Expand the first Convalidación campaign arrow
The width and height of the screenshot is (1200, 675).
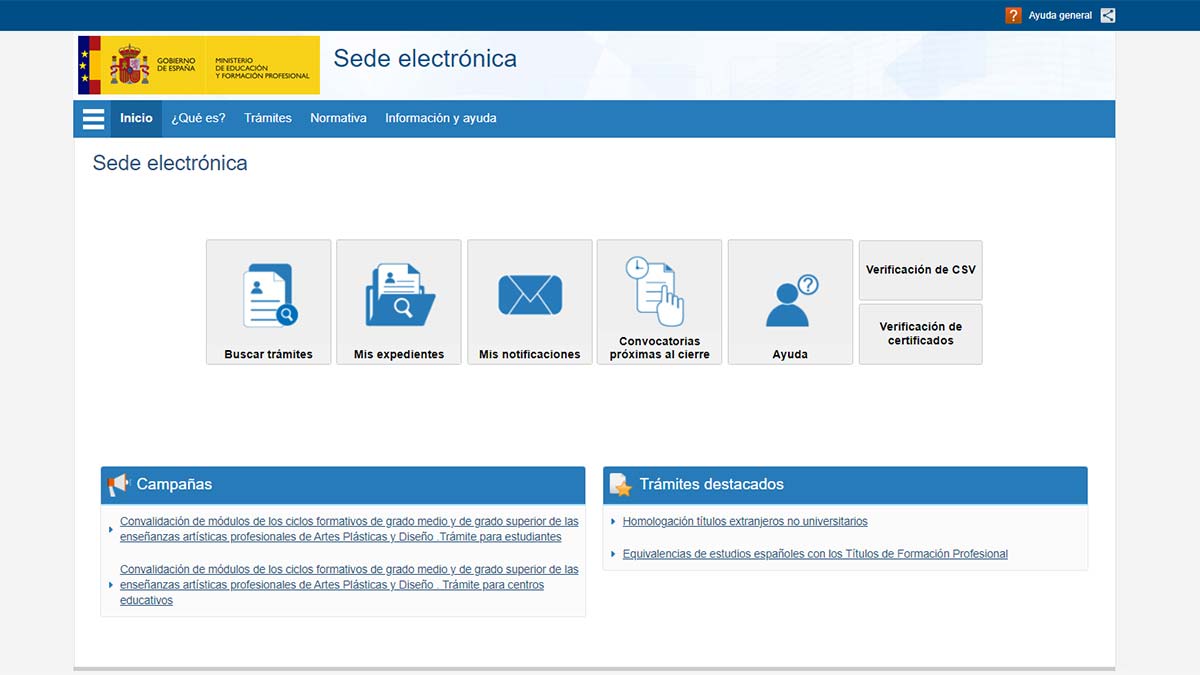click(x=112, y=528)
